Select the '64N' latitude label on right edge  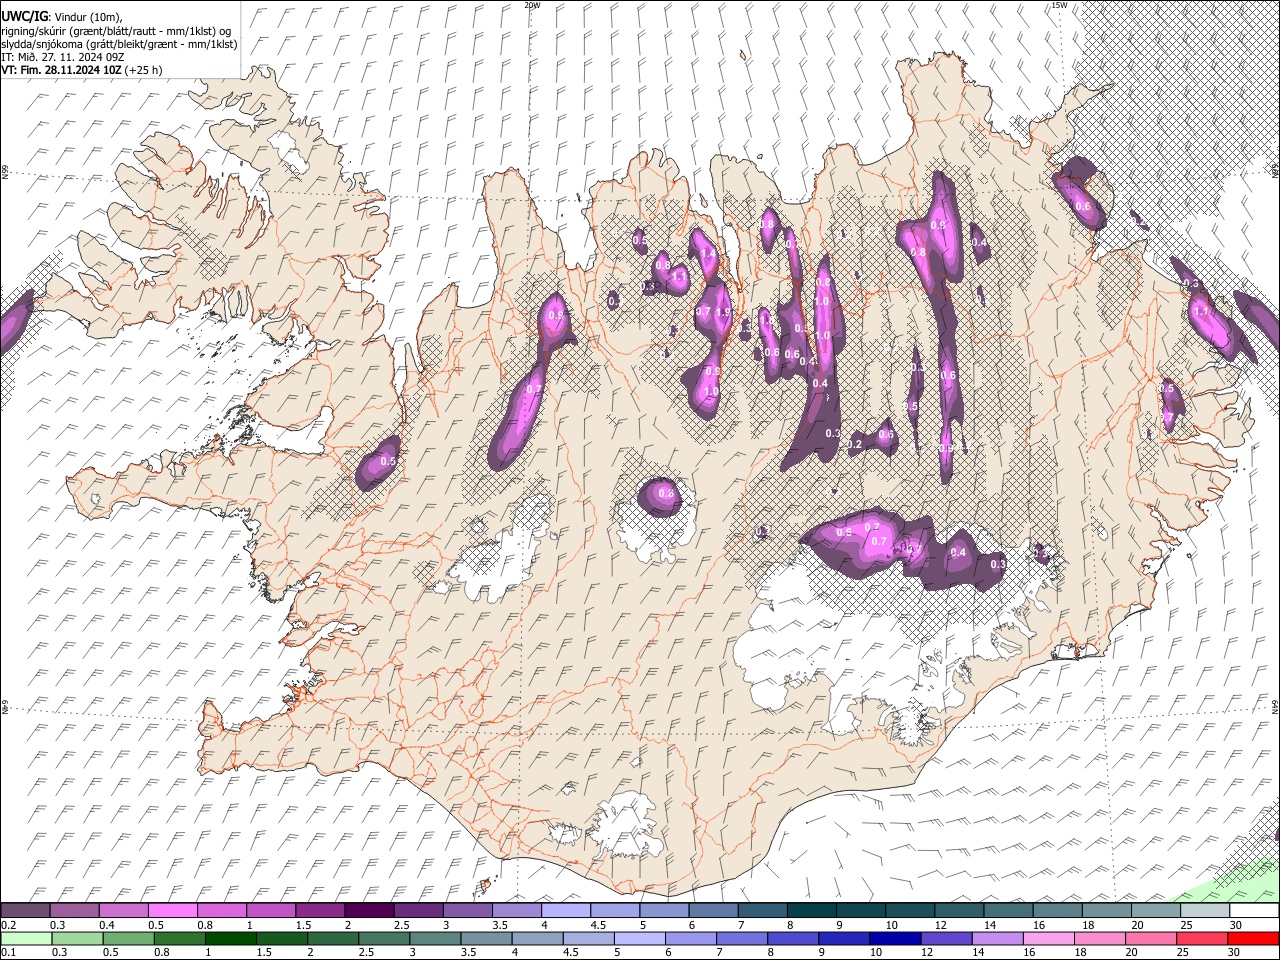(1275, 707)
